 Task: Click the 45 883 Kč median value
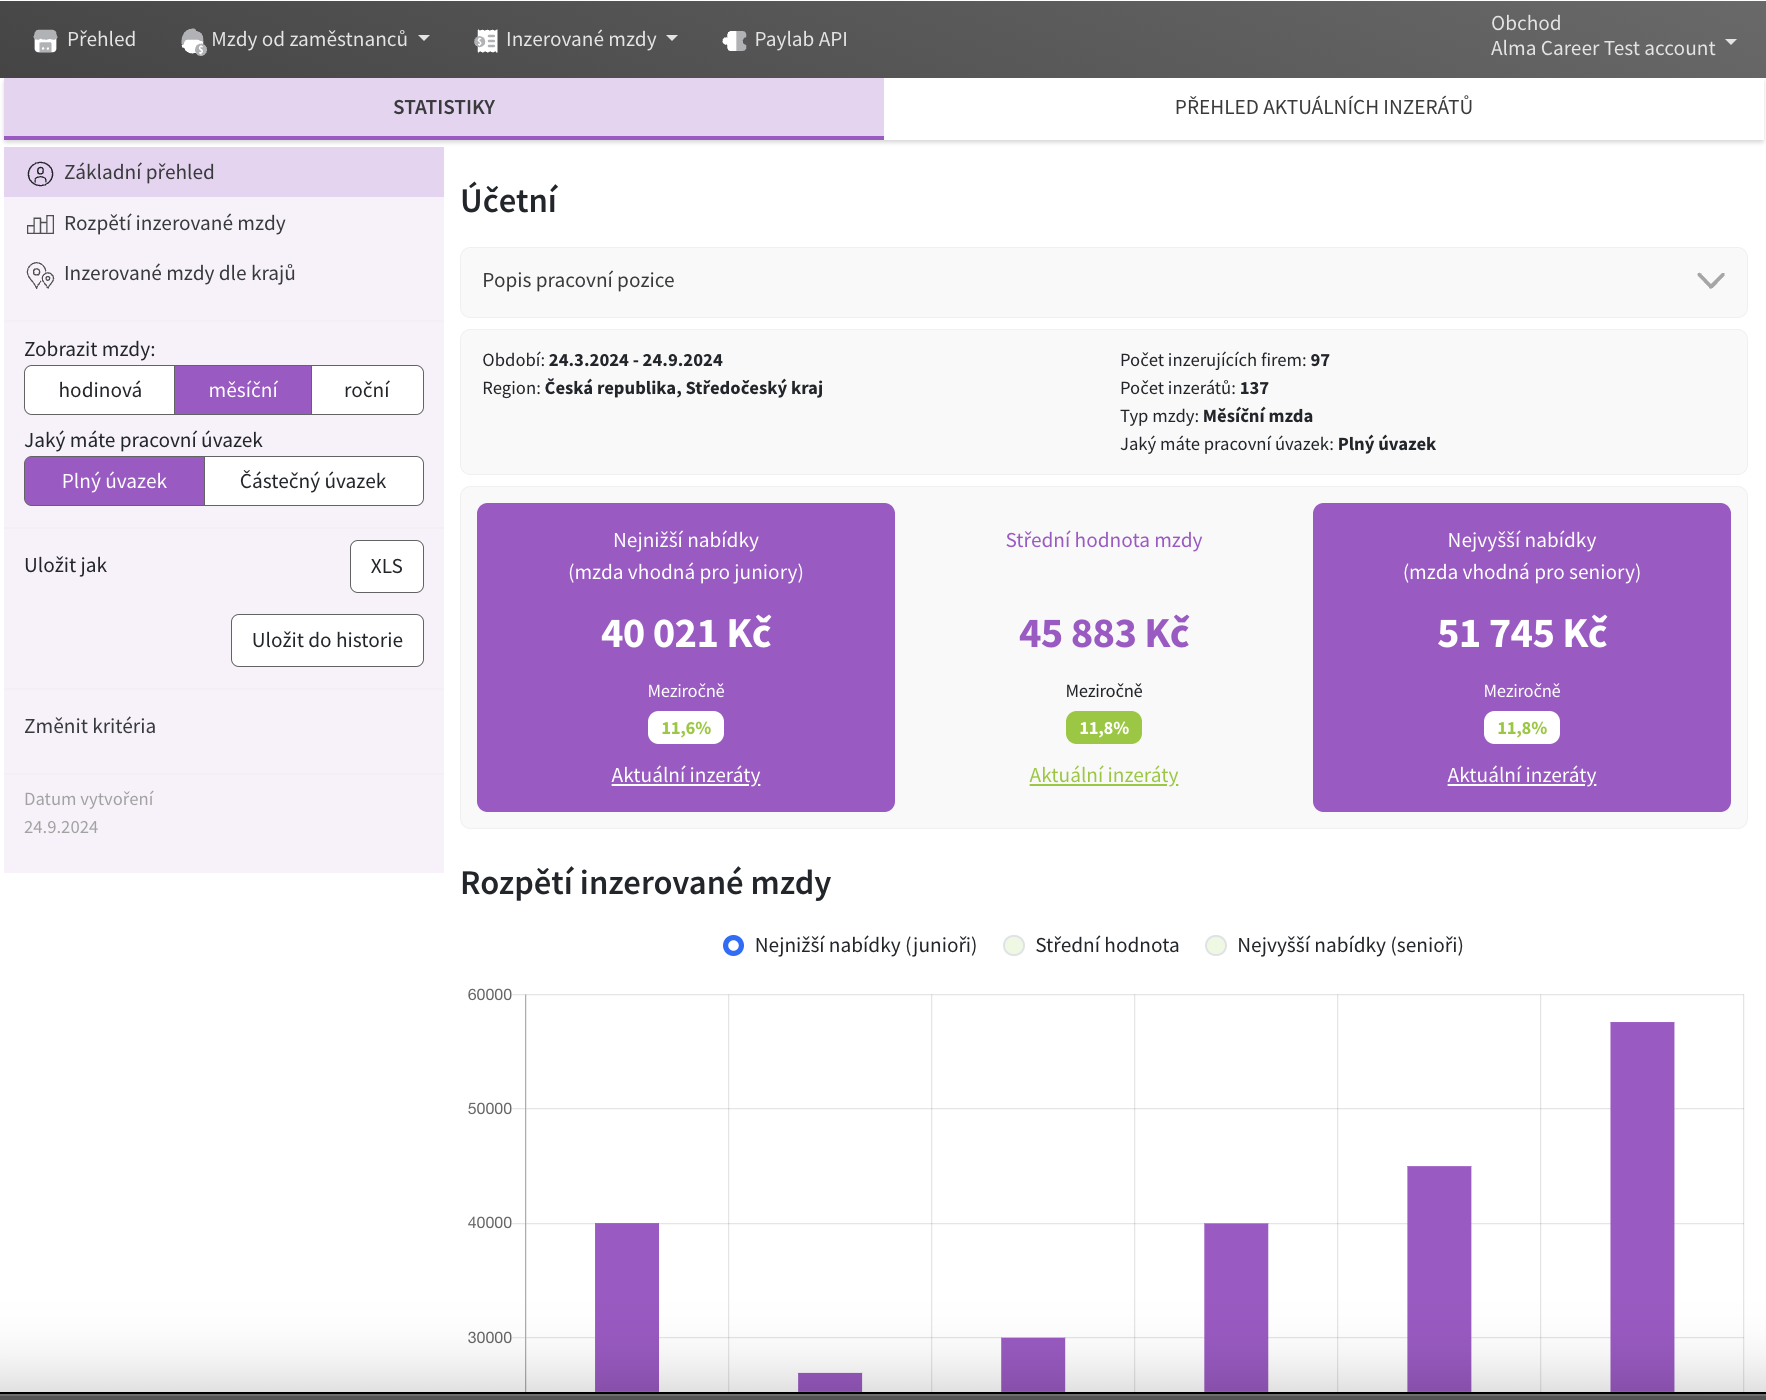coord(1104,633)
